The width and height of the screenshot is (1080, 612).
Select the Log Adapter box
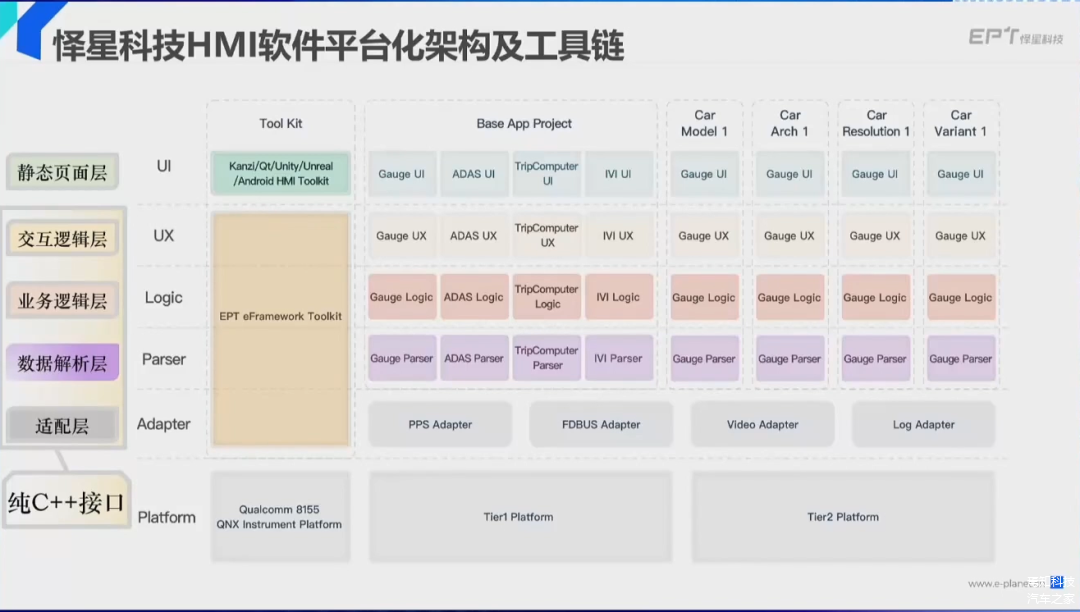(x=923, y=424)
